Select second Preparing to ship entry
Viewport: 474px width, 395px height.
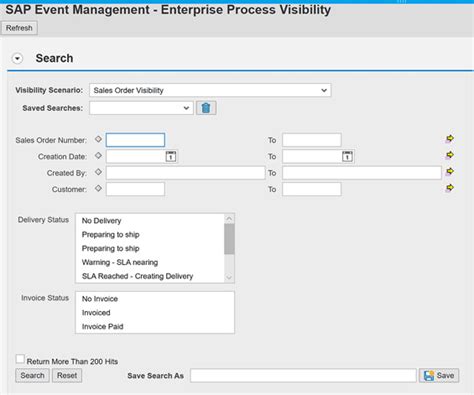(150, 249)
